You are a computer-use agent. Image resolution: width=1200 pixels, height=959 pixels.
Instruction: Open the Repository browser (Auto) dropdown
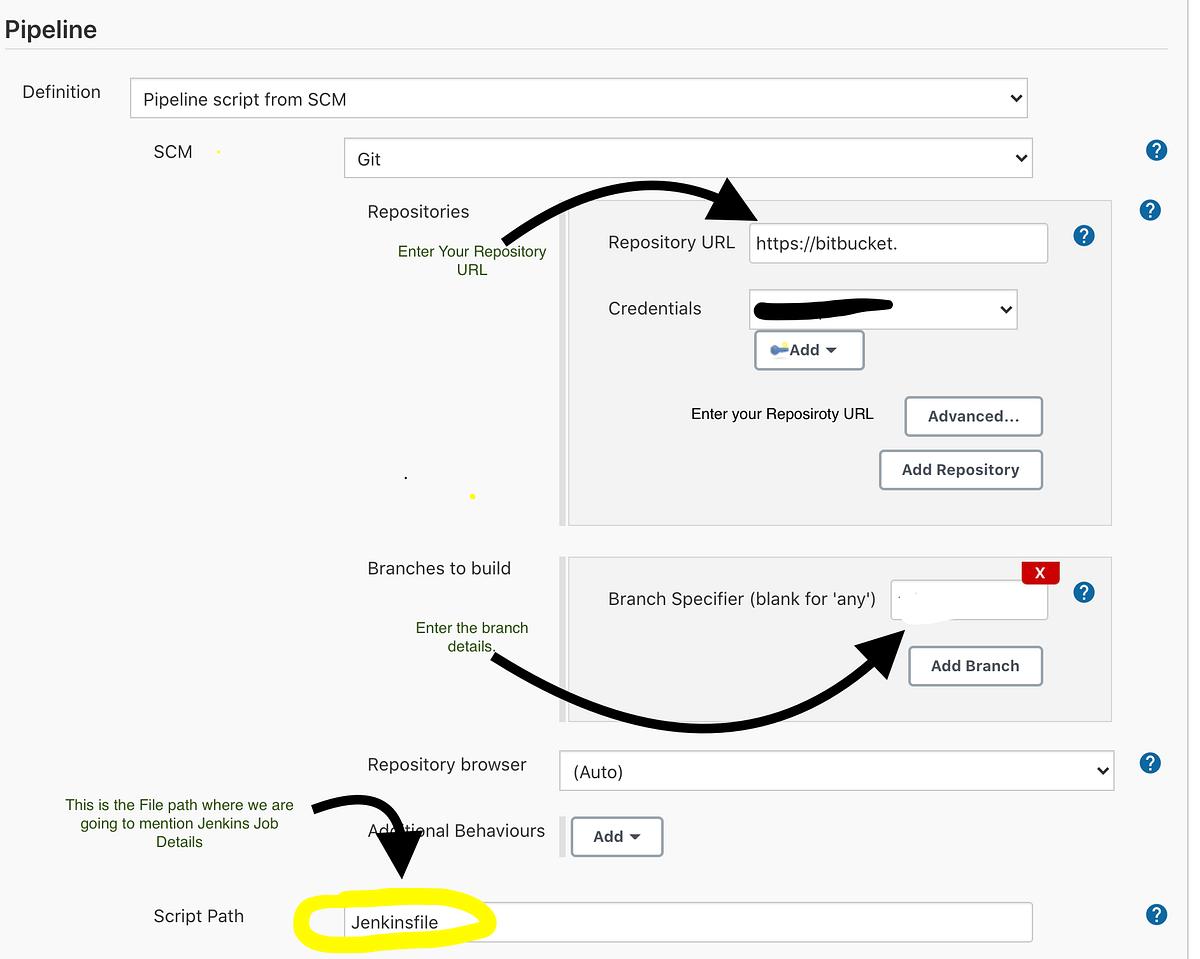837,771
